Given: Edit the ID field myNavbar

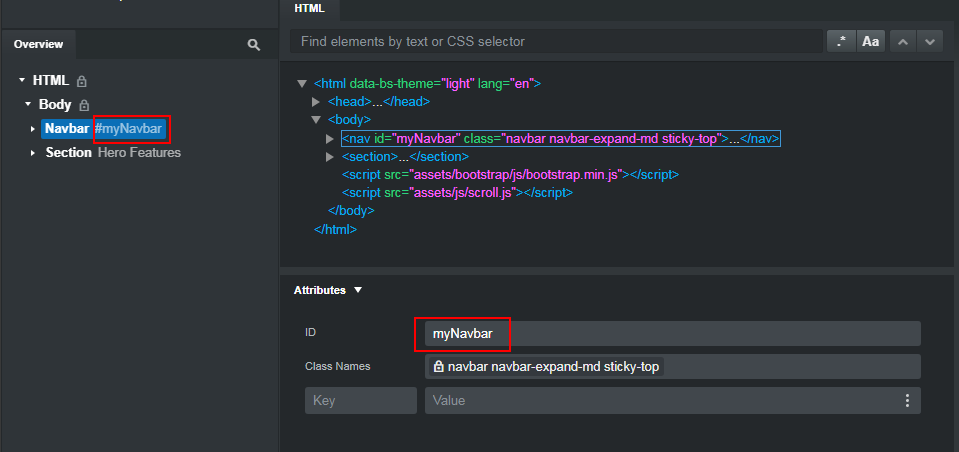Looking at the screenshot, I should 673,334.
